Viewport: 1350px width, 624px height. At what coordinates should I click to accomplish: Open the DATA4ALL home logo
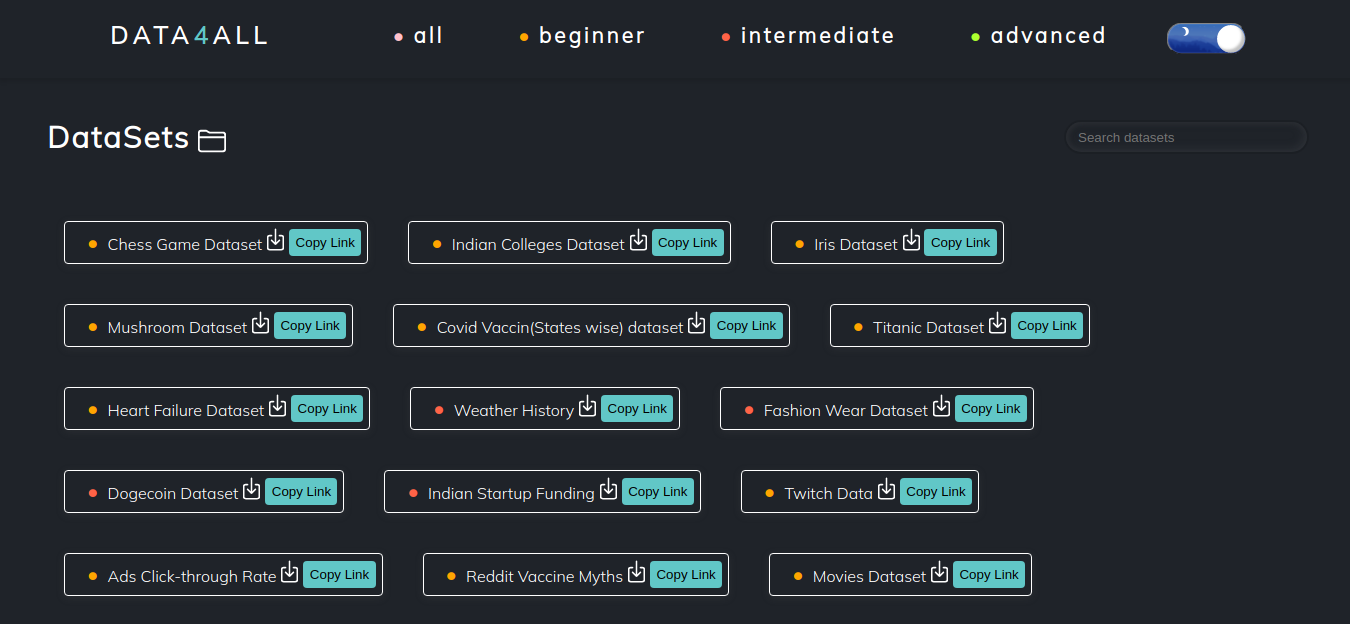point(190,36)
